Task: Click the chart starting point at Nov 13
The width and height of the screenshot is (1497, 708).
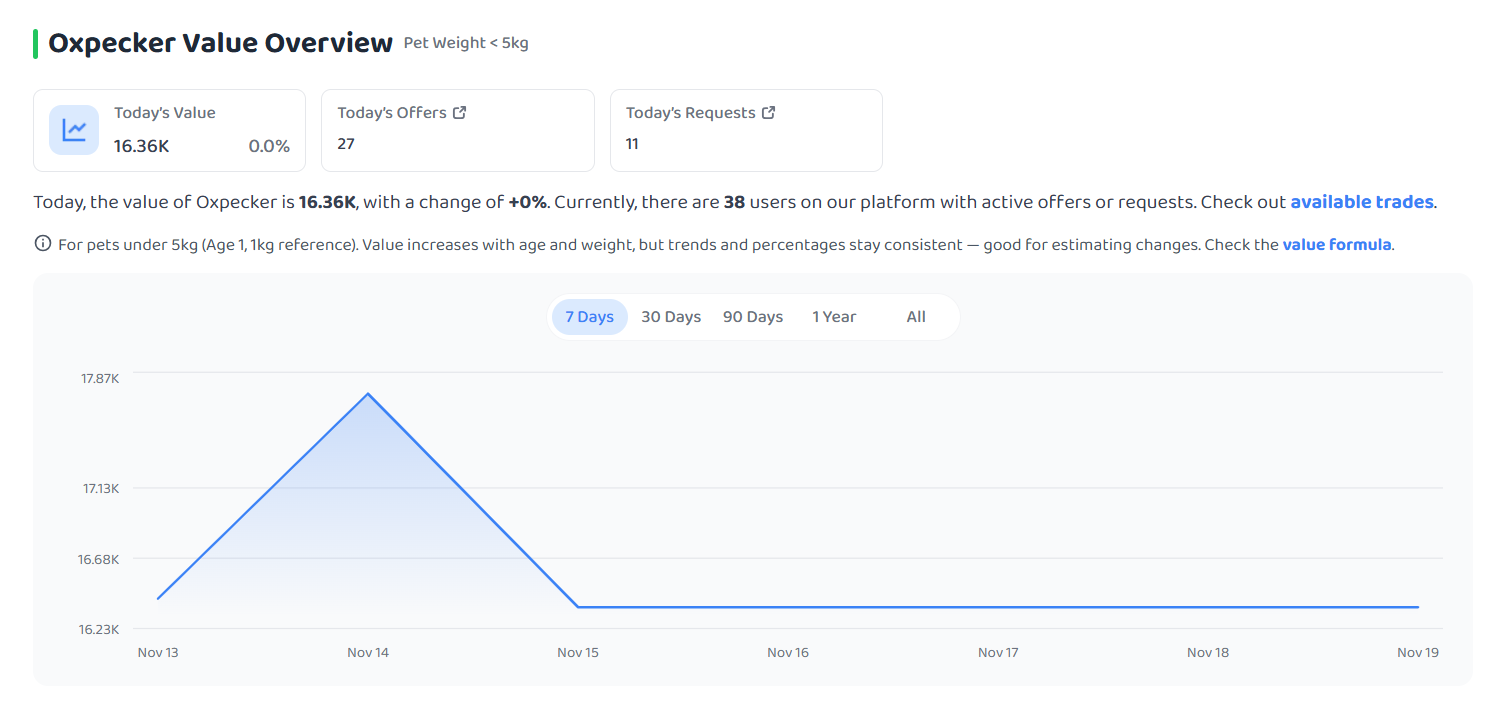Action: [158, 599]
